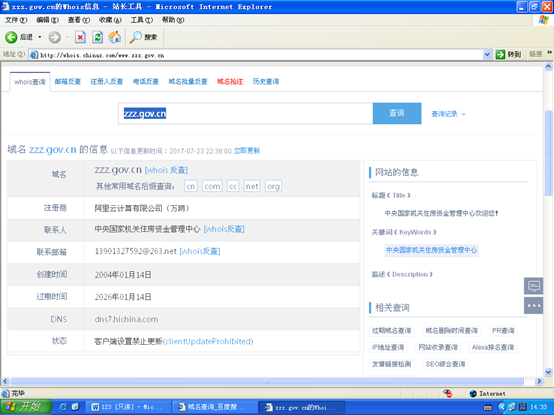Open the 工具 menu
554x415 pixels.
pos(141,20)
